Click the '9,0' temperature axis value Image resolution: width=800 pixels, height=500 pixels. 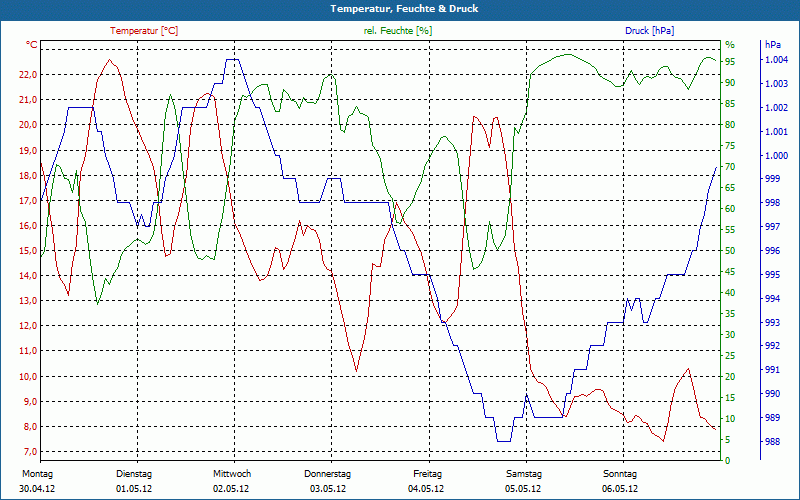(x=31, y=401)
